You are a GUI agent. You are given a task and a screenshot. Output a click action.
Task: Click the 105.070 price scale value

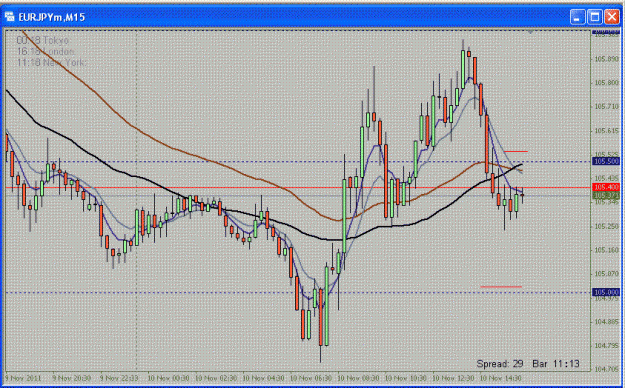click(x=607, y=274)
